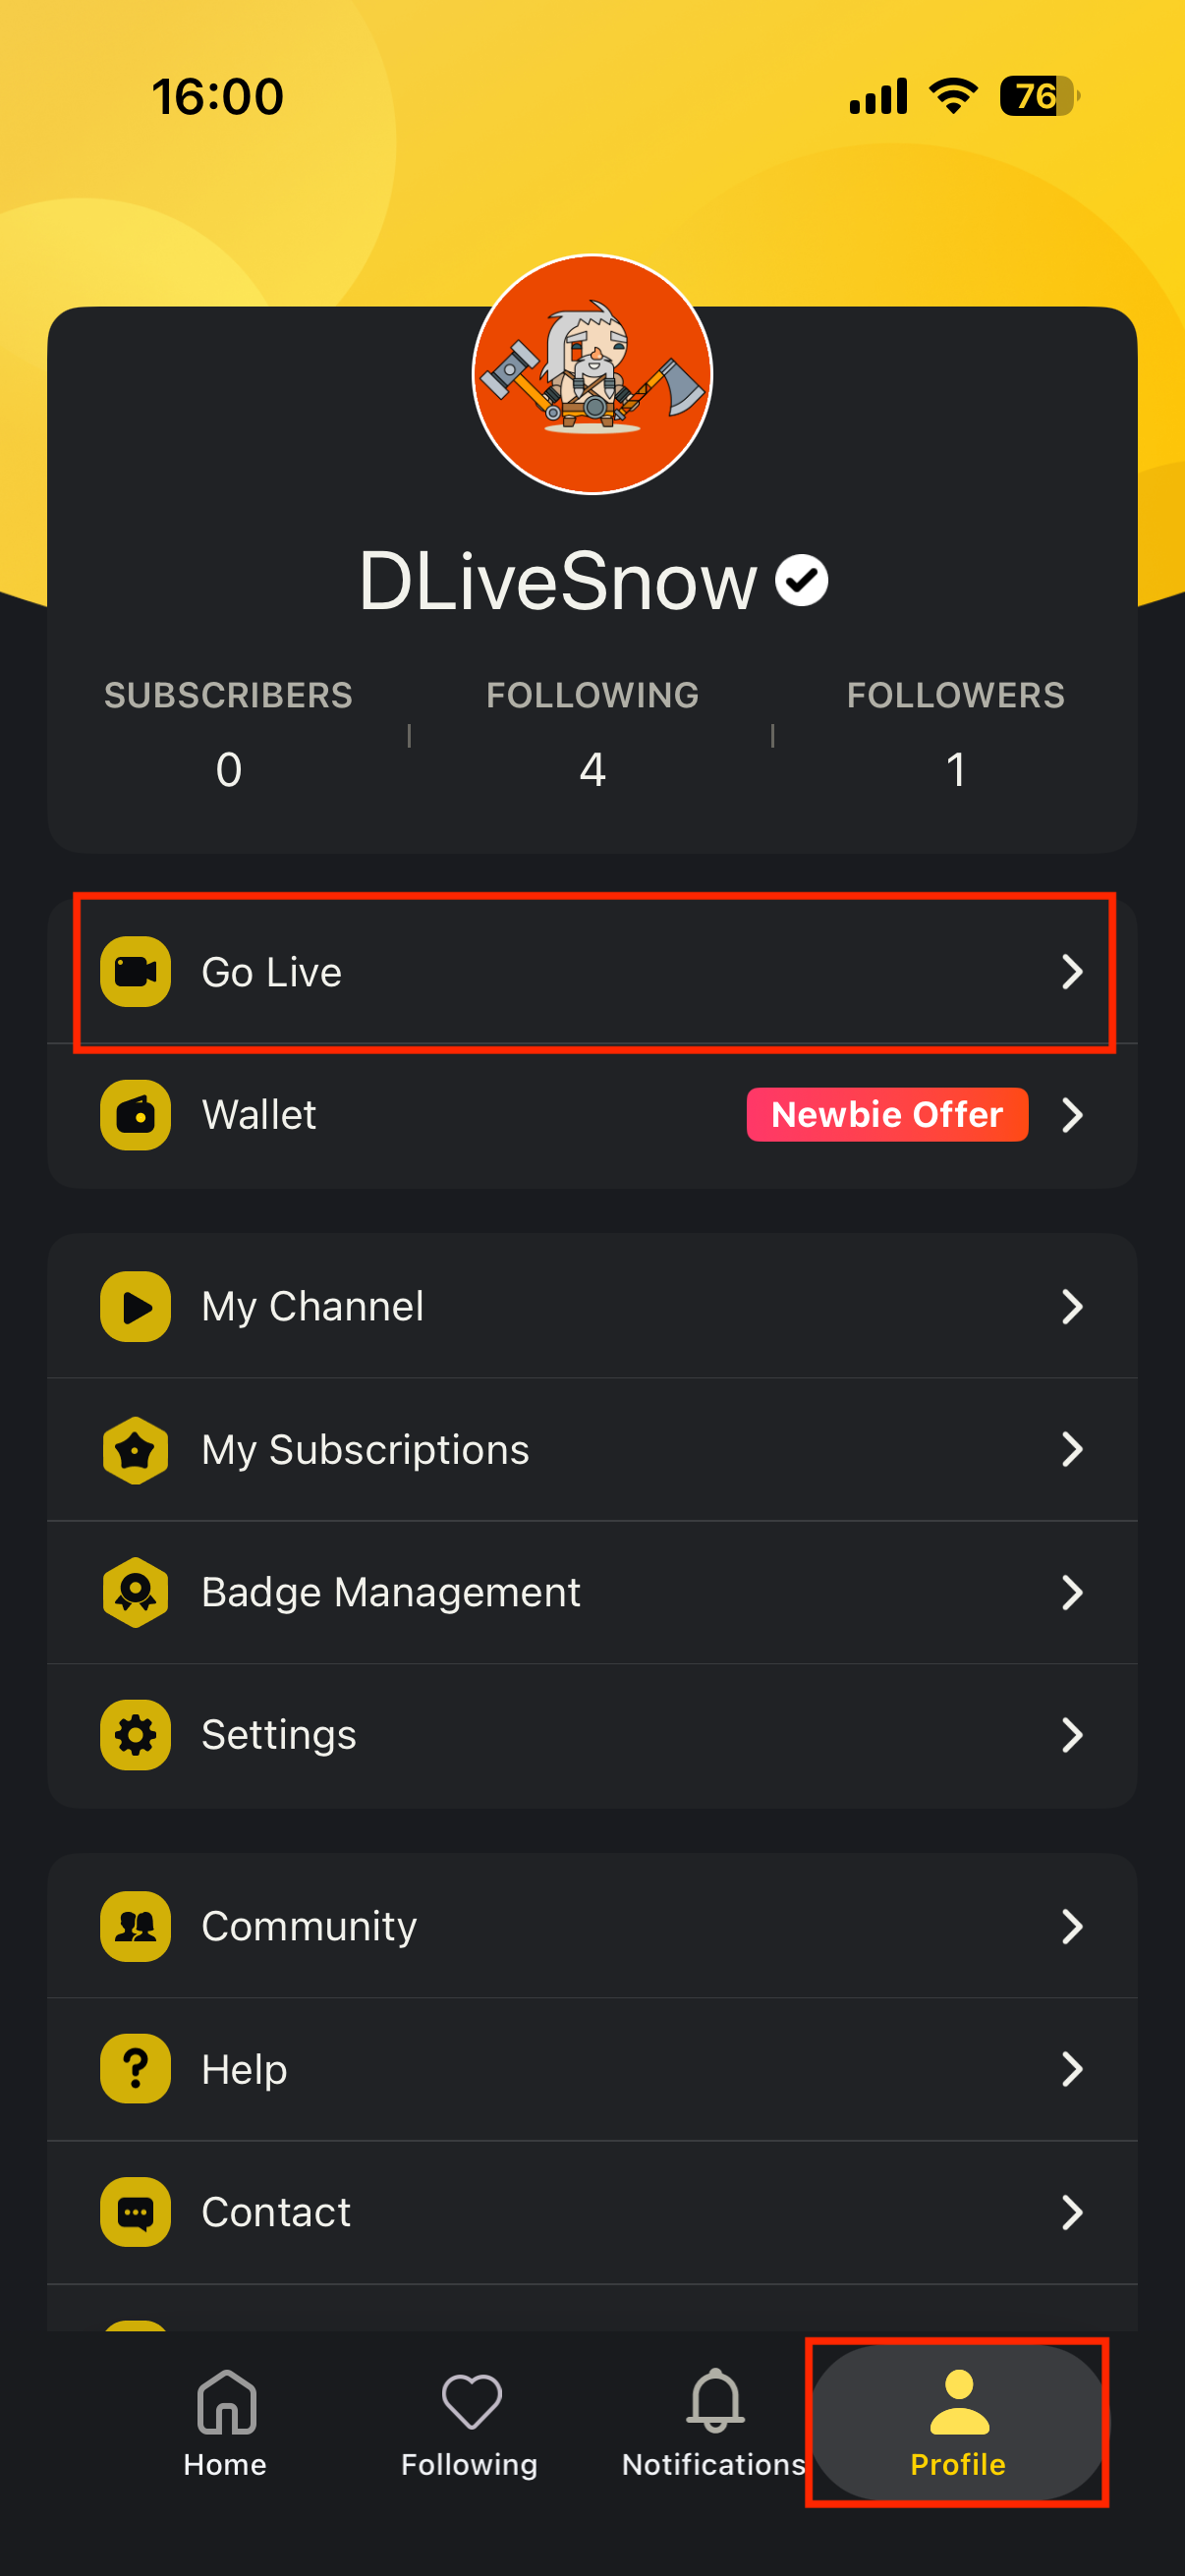This screenshot has width=1185, height=2576.
Task: Tap the Wallet icon
Action: (135, 1114)
